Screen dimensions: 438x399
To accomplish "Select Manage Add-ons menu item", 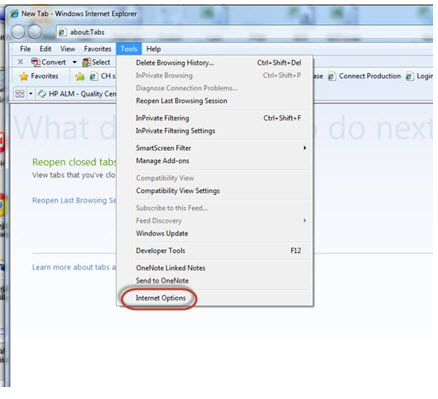I will tap(215, 161).
